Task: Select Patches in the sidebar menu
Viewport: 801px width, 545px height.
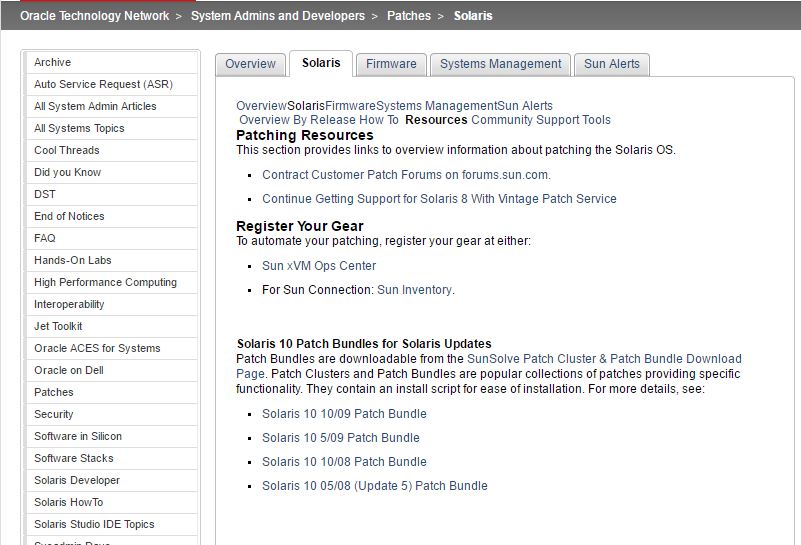Action: pos(111,392)
